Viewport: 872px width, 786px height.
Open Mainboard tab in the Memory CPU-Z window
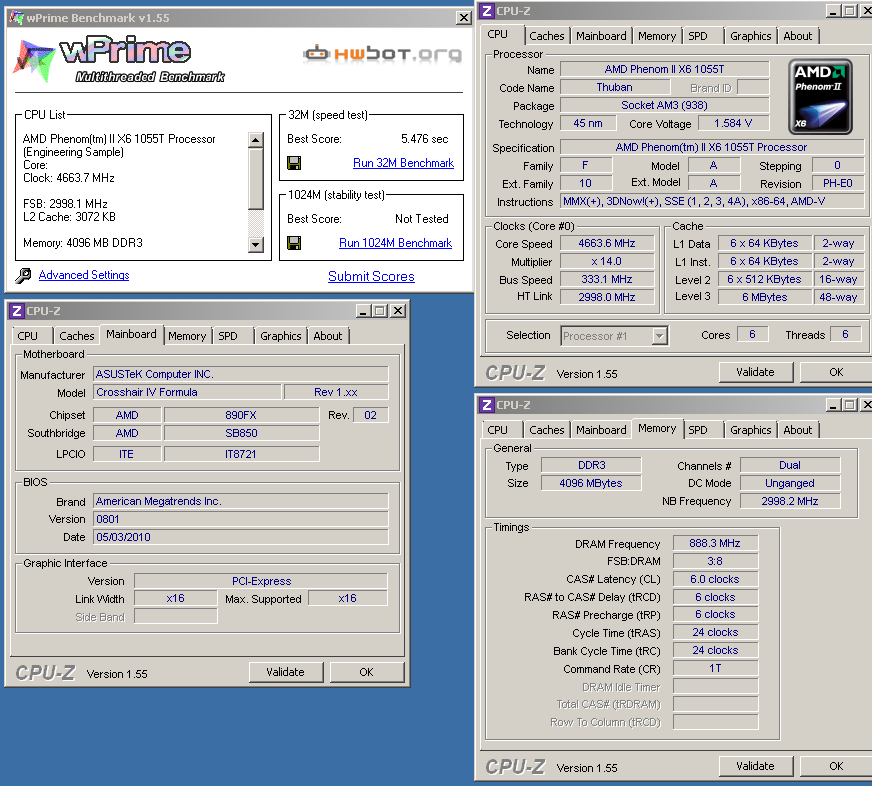pyautogui.click(x=601, y=430)
